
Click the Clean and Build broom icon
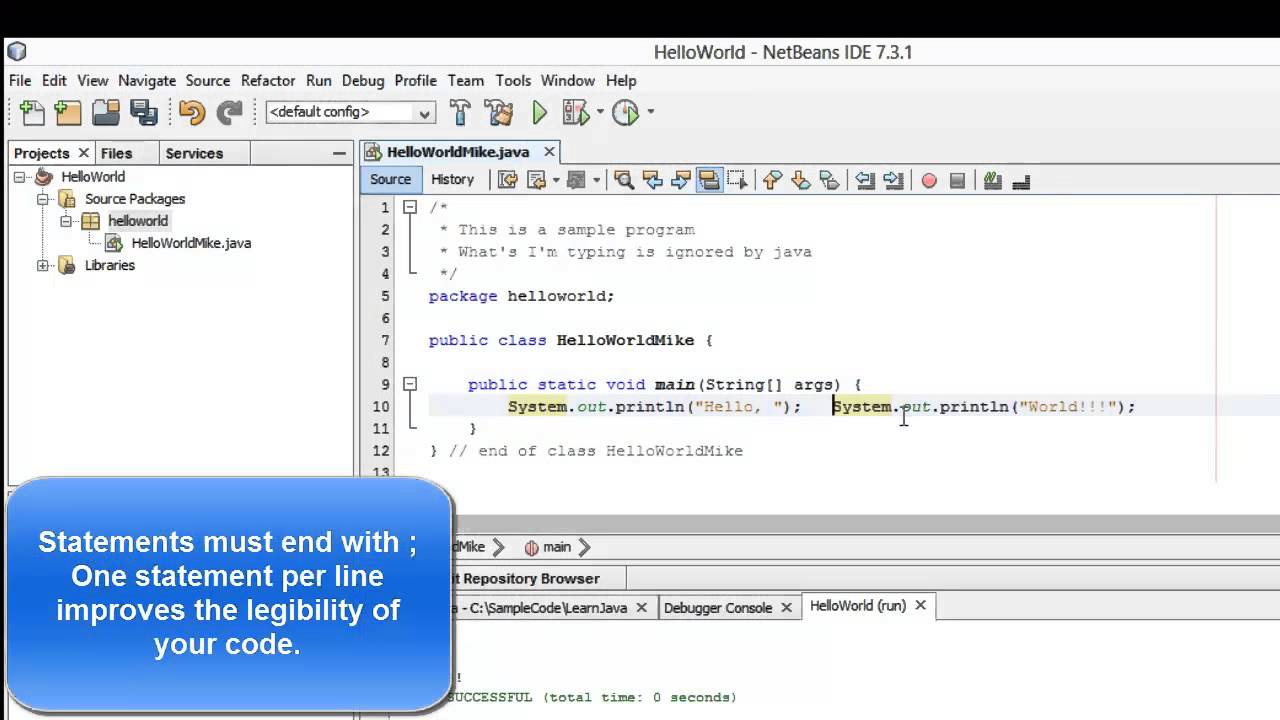pos(498,112)
